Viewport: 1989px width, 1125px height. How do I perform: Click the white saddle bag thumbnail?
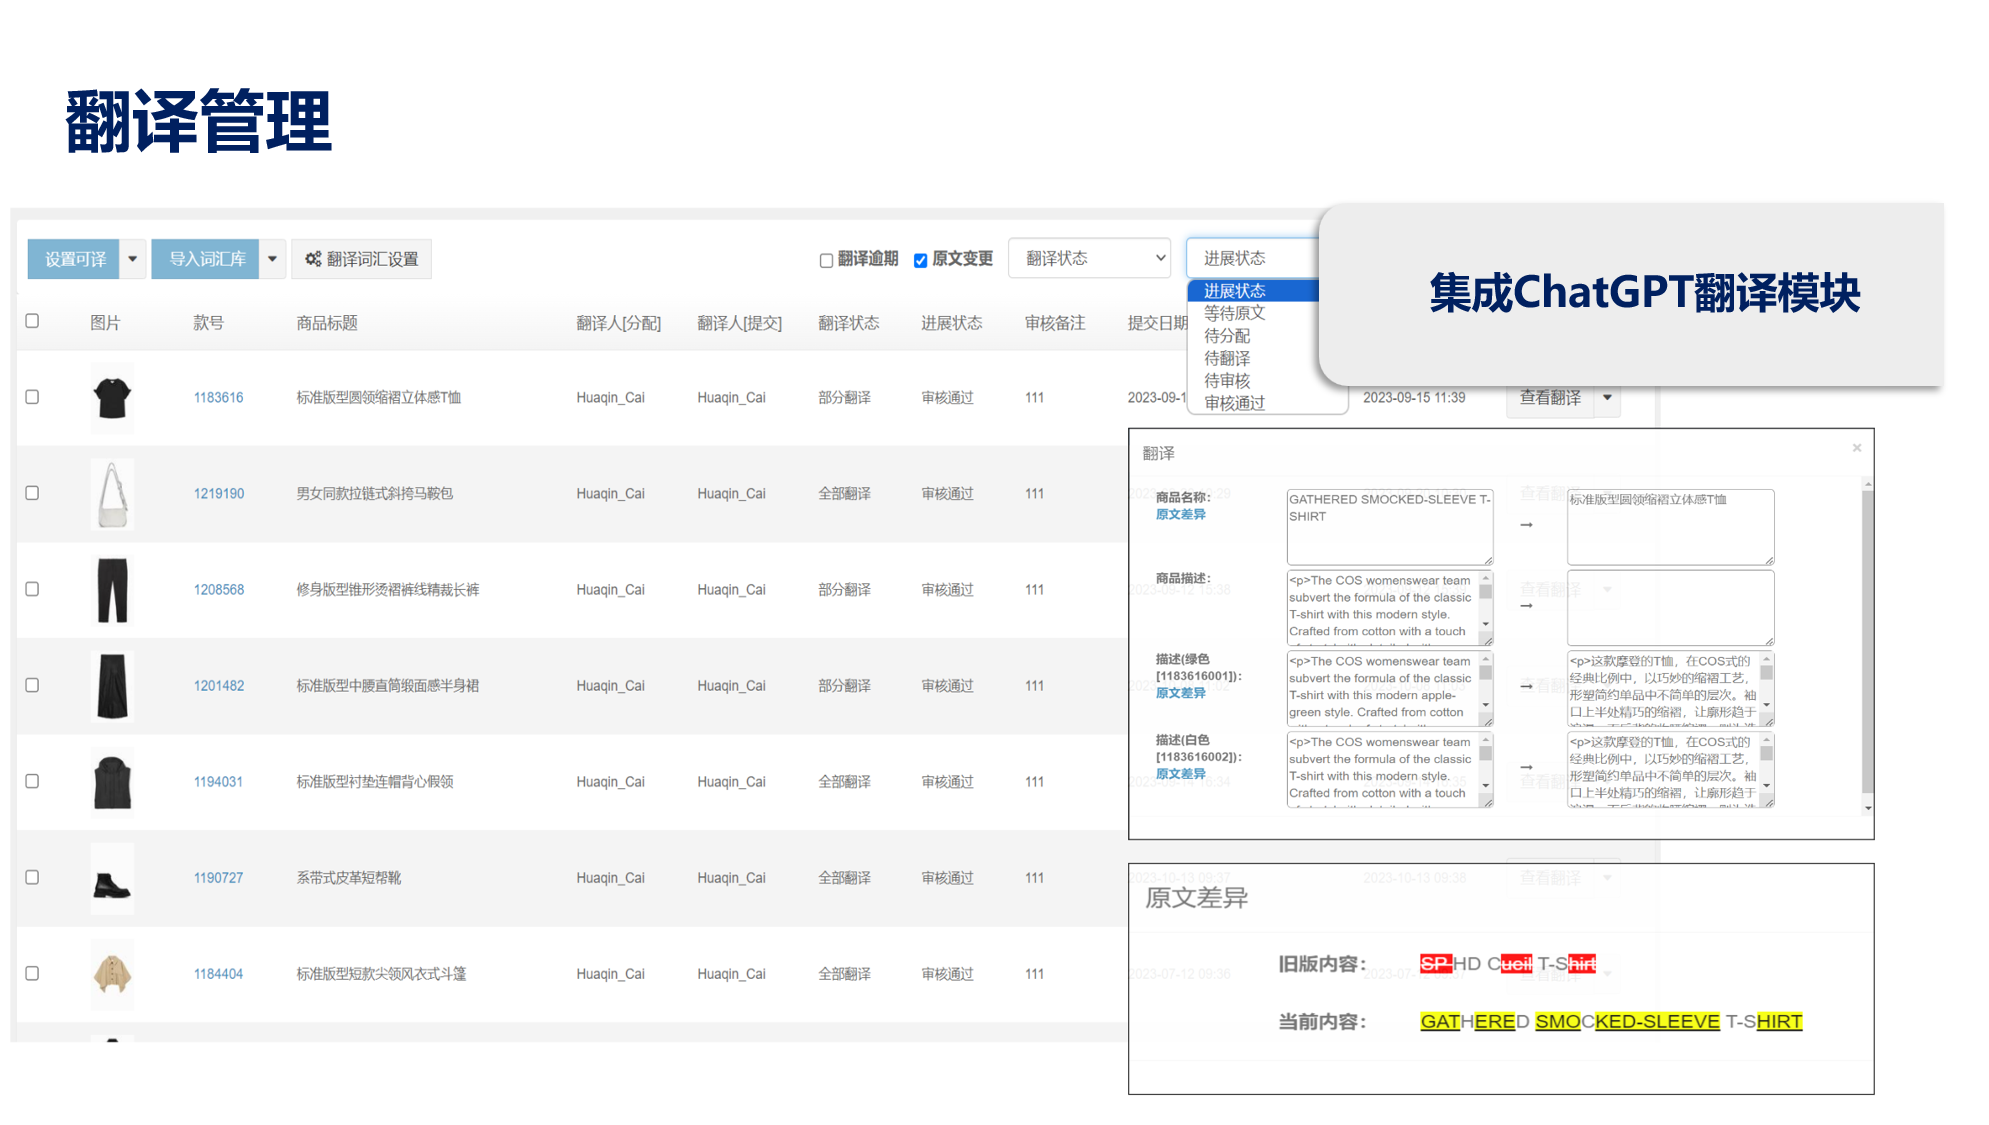112,494
